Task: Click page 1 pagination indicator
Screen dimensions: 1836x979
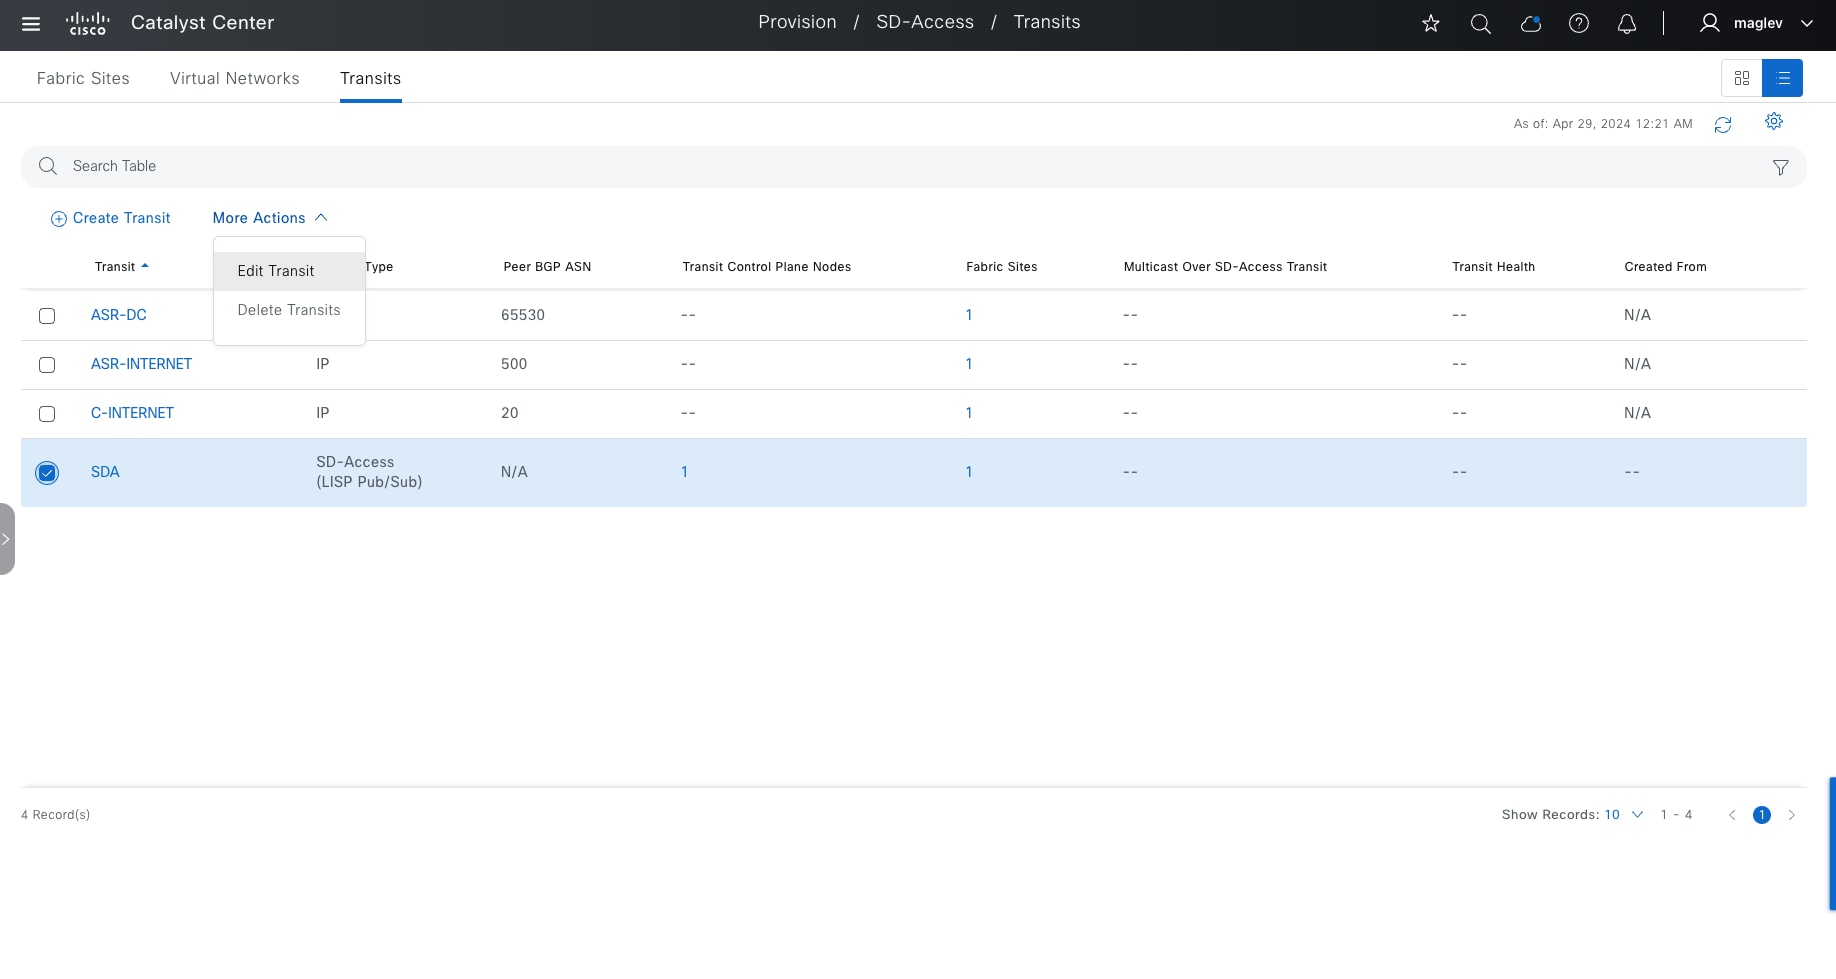Action: click(1762, 815)
